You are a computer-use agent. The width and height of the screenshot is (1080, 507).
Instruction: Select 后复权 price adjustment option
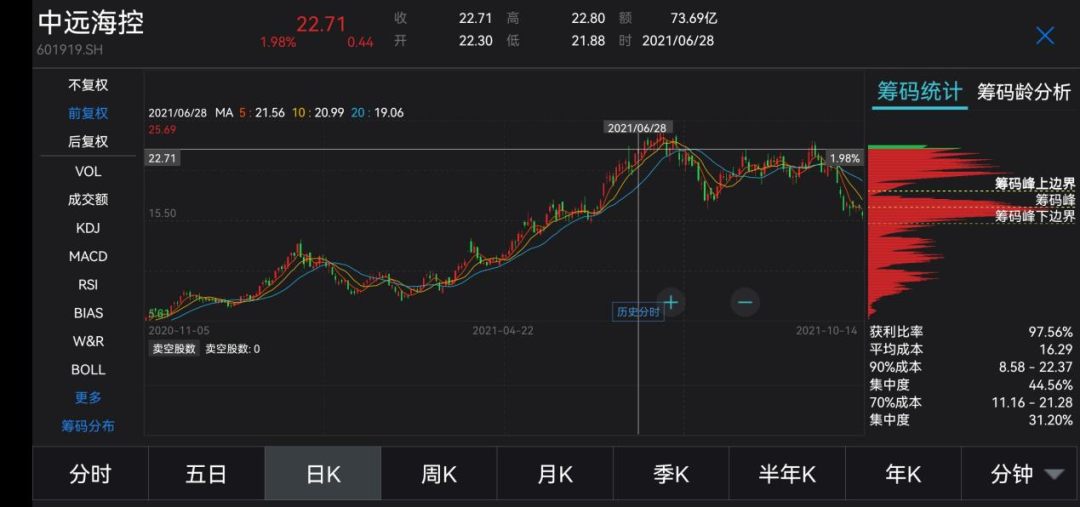pyautogui.click(x=88, y=141)
